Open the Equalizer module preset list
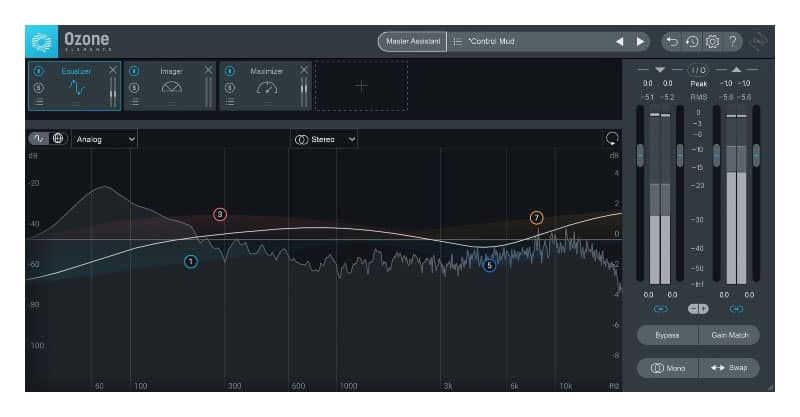Image resolution: width=800 pixels, height=417 pixels. coord(39,102)
